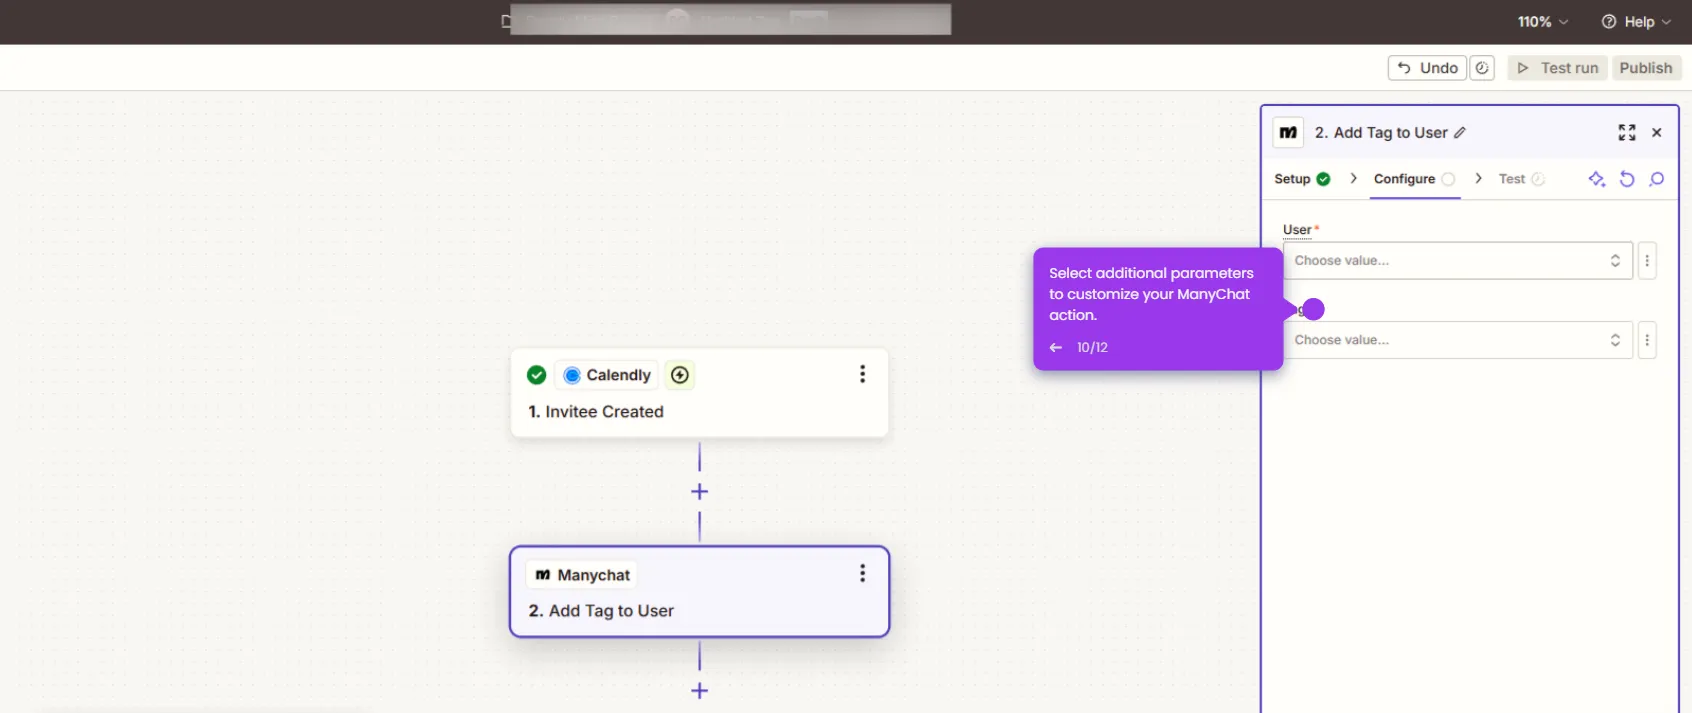Click the chevron between Configure and Test
Screen dimensions: 1692x713
pos(1478,178)
